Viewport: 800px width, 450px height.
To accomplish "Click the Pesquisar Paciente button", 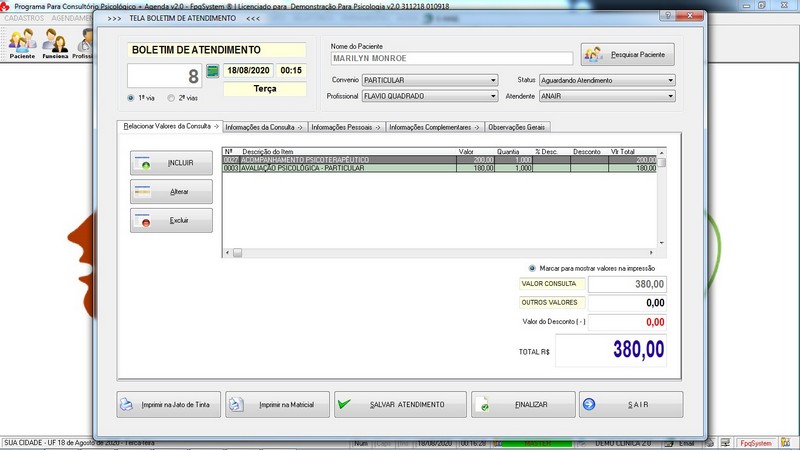I will pos(628,54).
